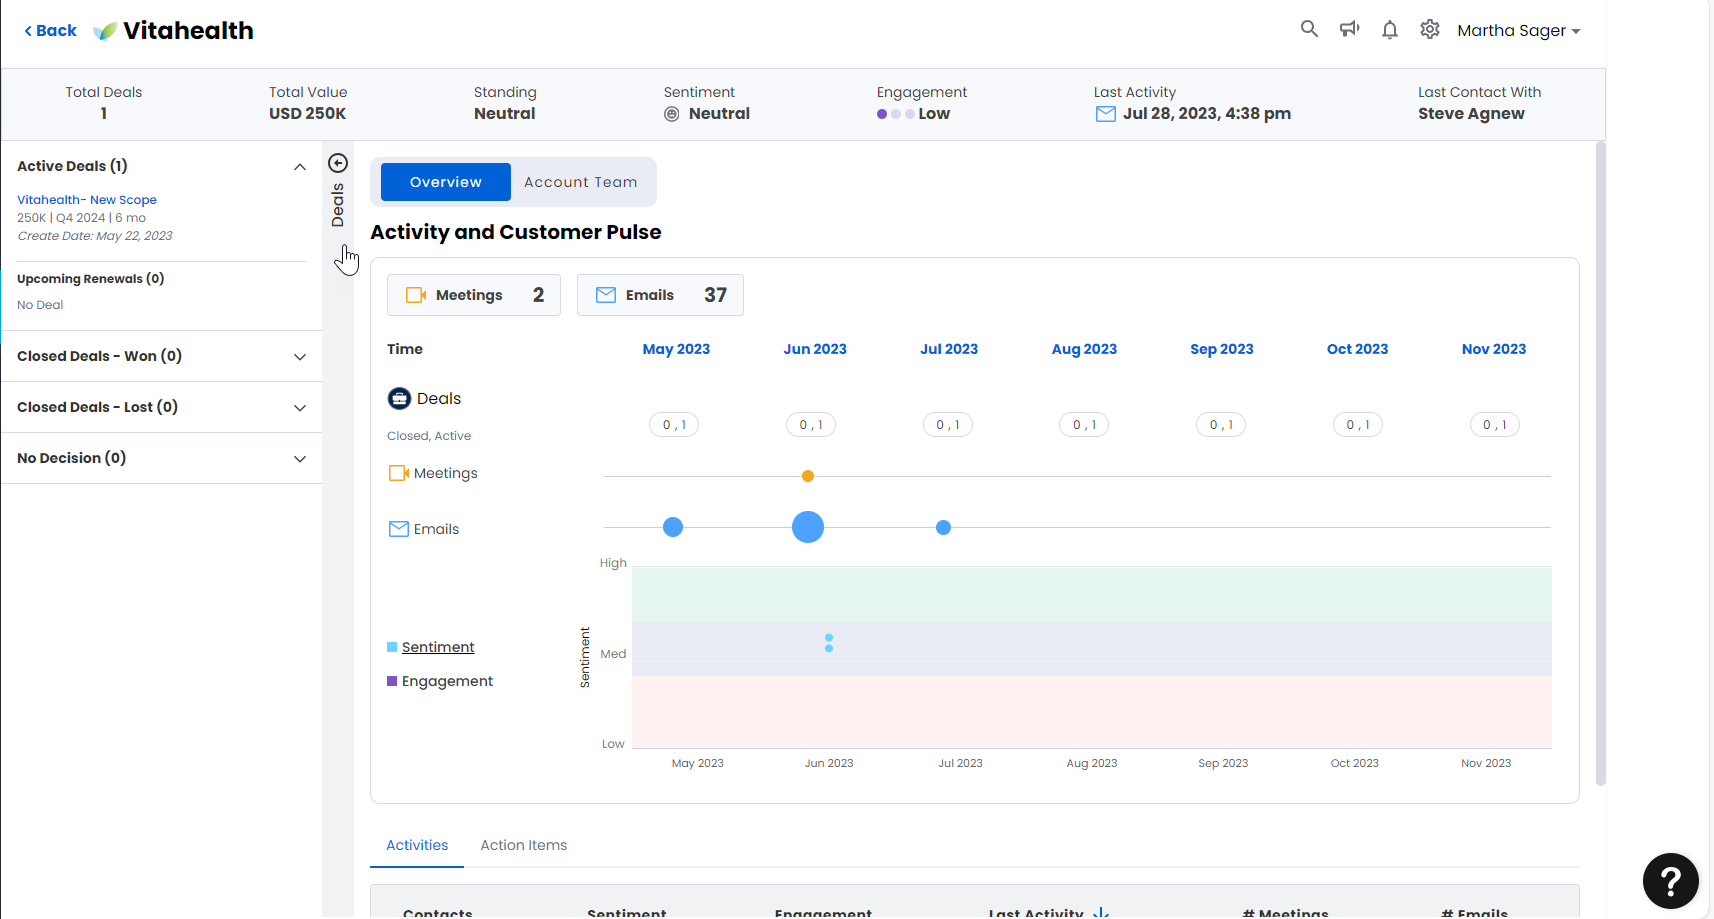The image size is (1714, 919).
Task: Click the May 2023 column header
Action: tap(676, 349)
